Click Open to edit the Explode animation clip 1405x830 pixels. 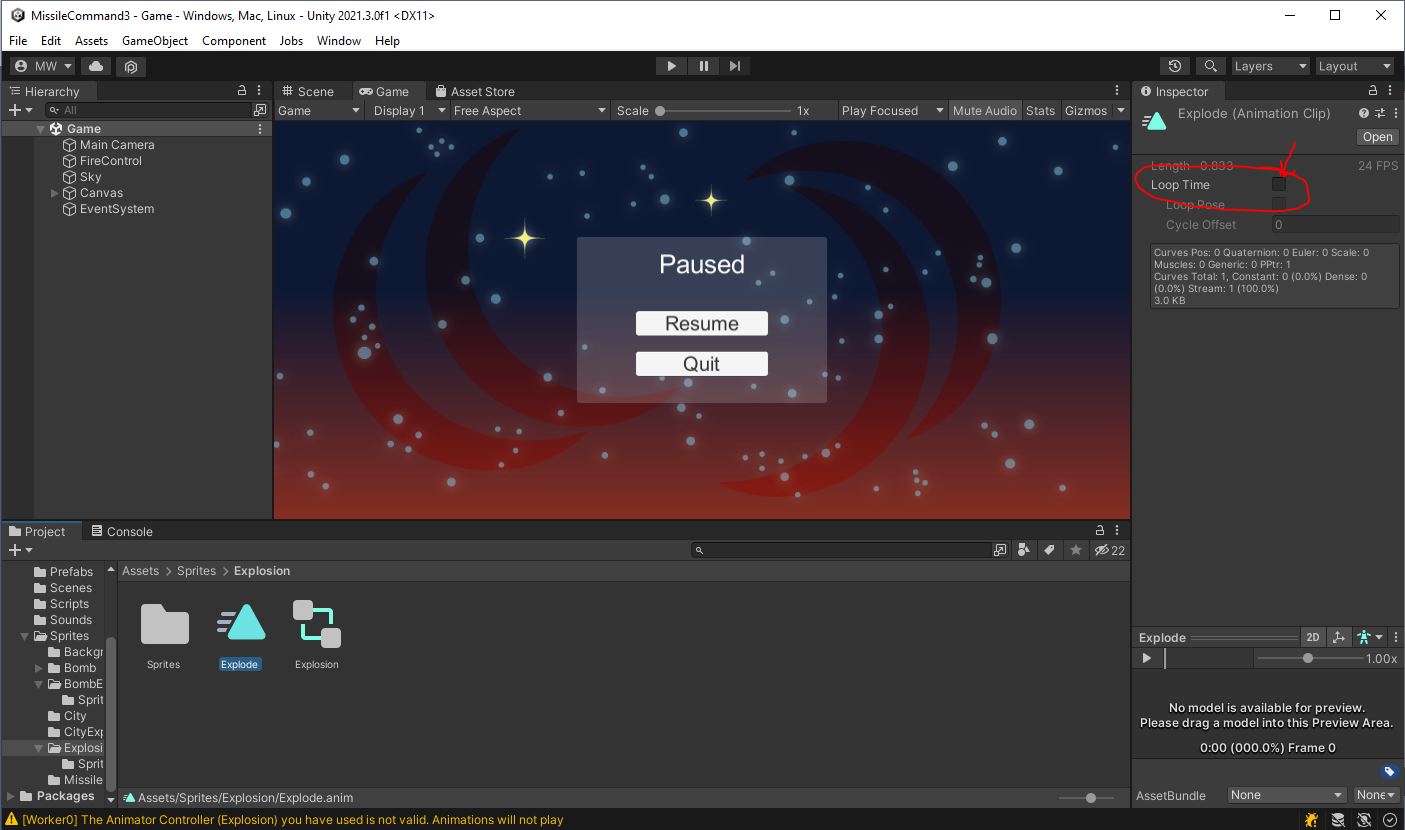point(1377,136)
